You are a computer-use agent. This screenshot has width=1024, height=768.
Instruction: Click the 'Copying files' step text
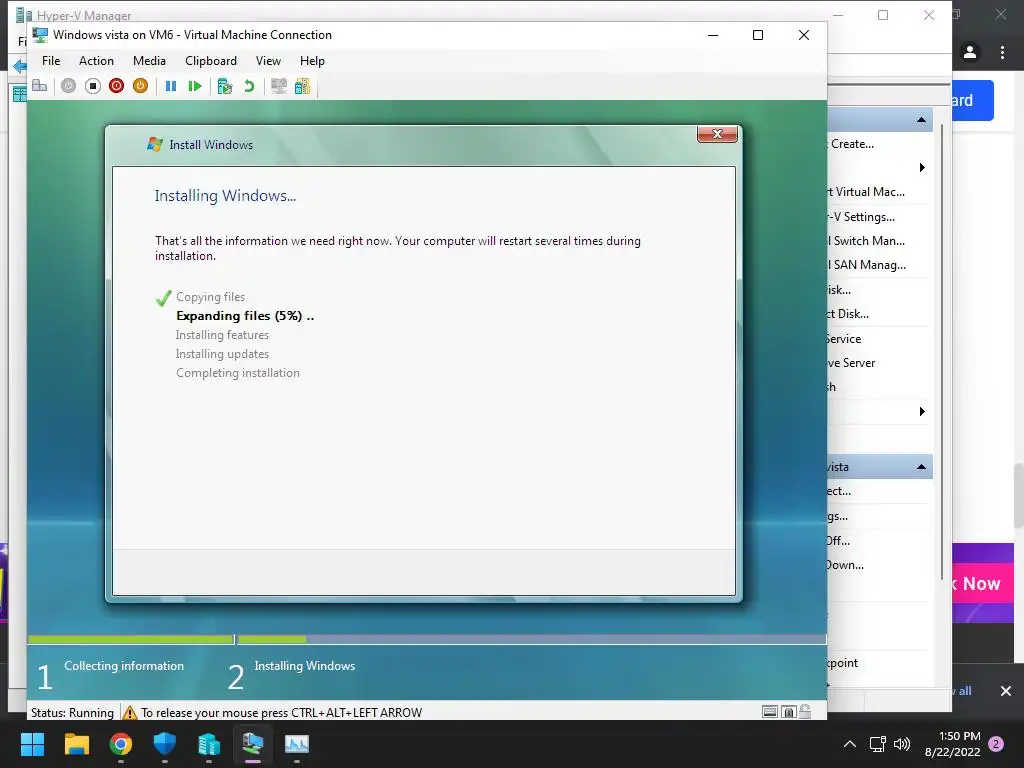tap(210, 296)
